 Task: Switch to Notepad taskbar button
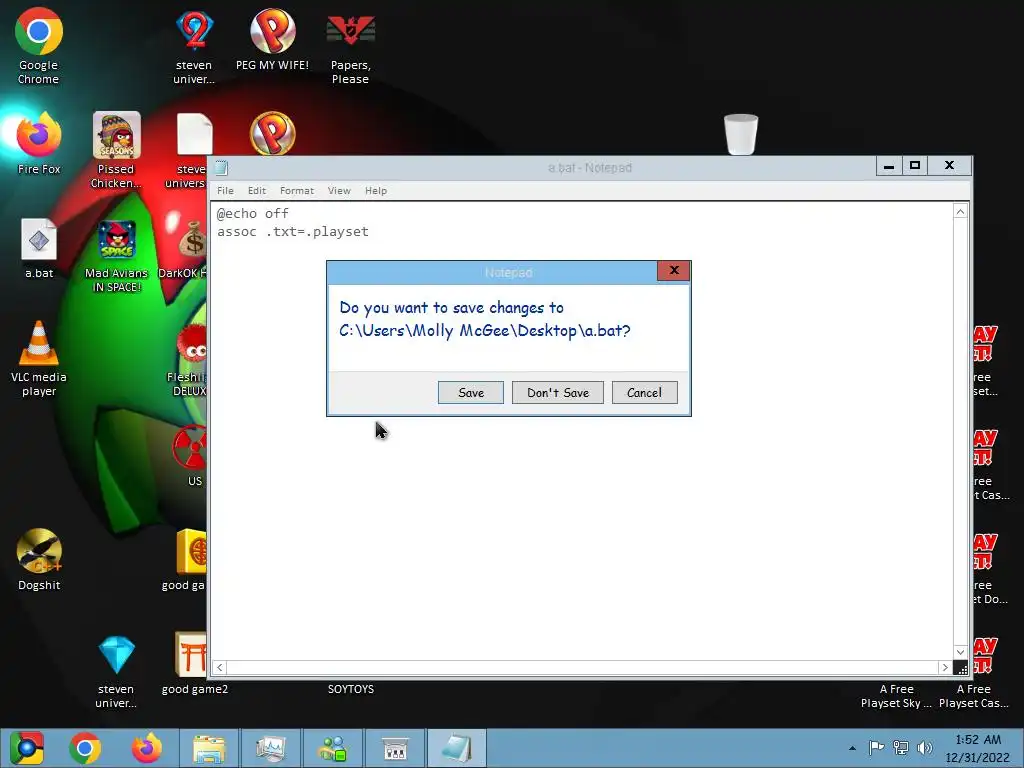pyautogui.click(x=457, y=748)
